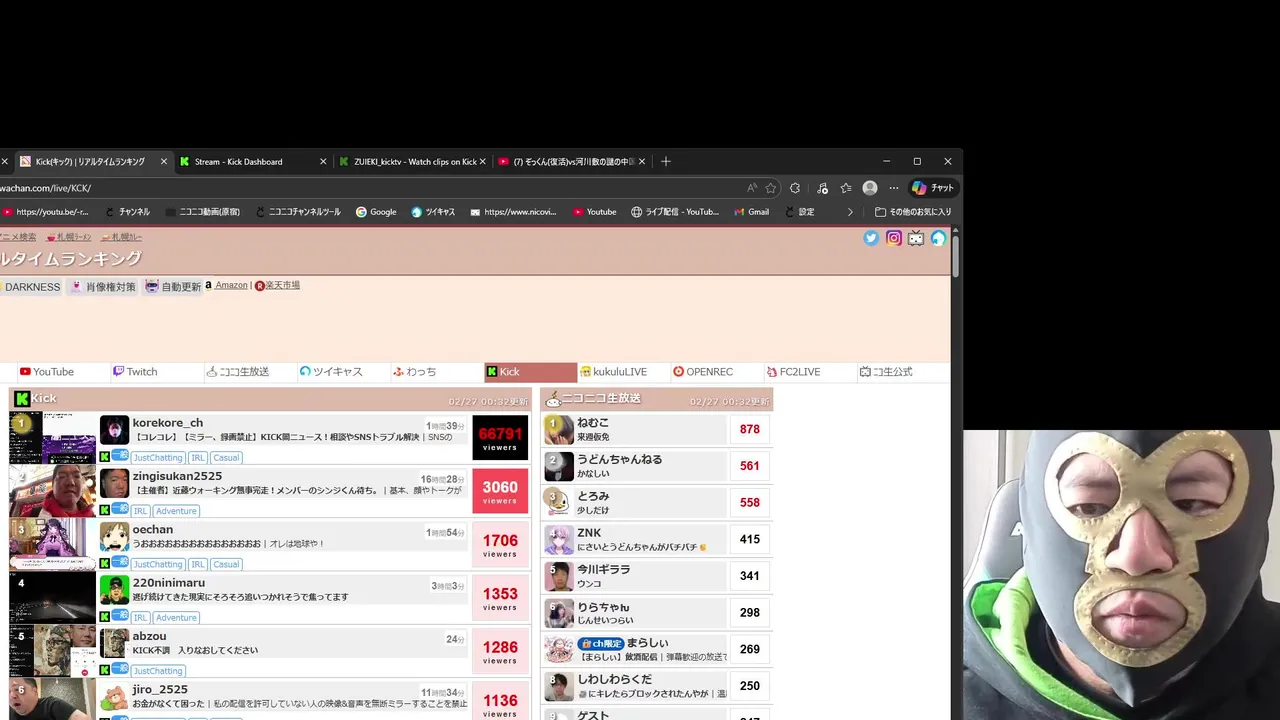The width and height of the screenshot is (1280, 720).
Task: Open the Other favorites folder
Action: tap(913, 212)
